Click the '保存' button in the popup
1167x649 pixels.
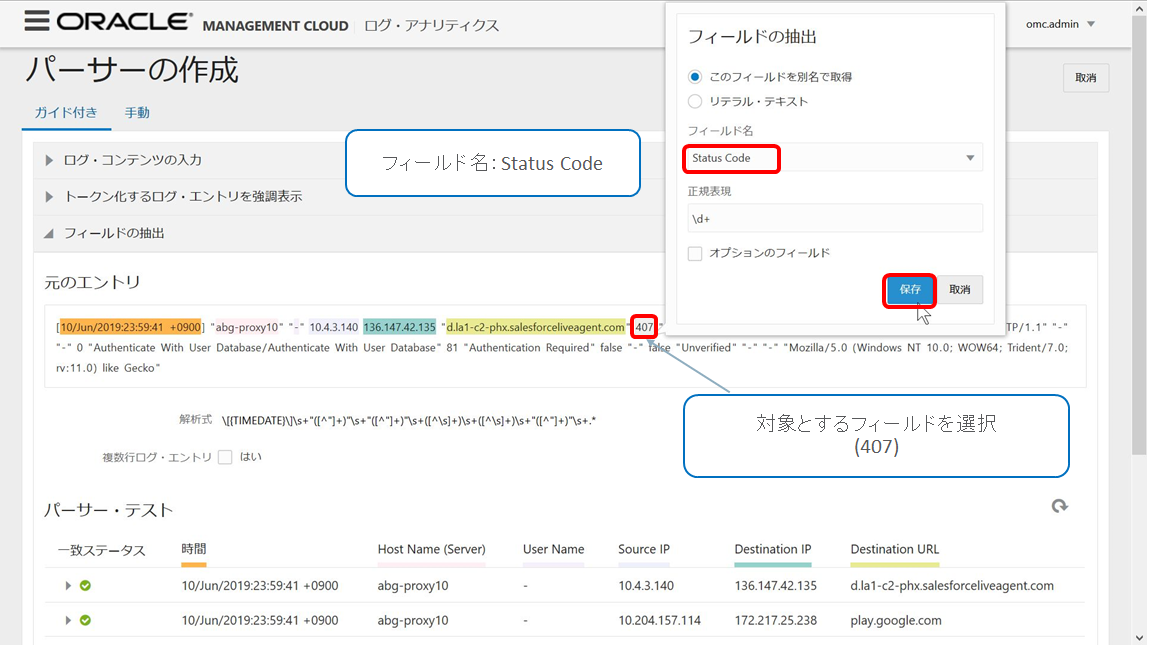(x=909, y=290)
